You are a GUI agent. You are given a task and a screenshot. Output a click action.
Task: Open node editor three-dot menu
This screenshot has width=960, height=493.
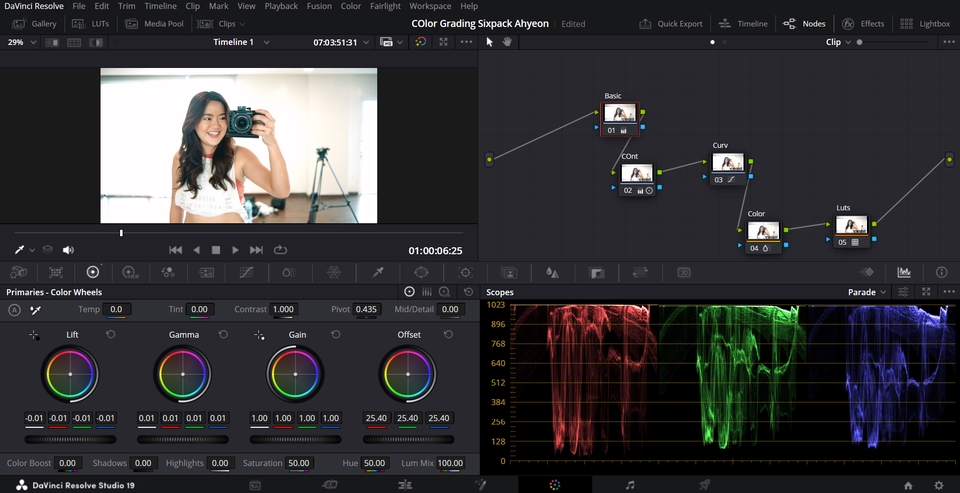point(948,42)
